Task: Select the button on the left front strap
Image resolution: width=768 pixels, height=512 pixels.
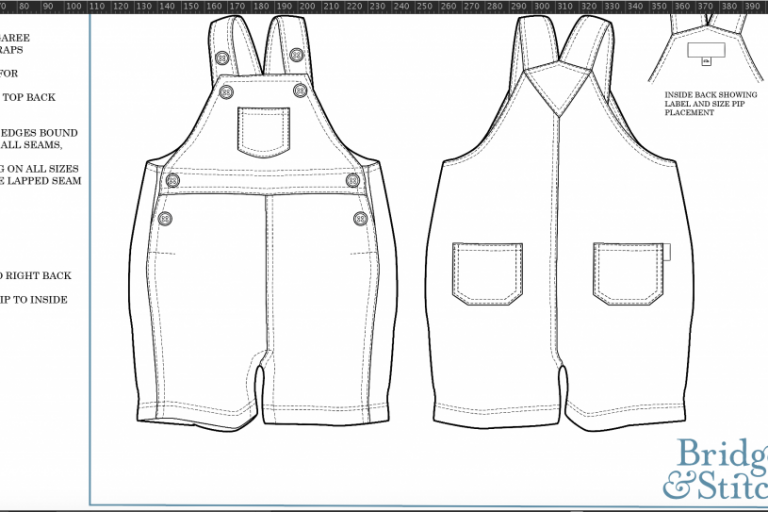Action: coord(222,58)
